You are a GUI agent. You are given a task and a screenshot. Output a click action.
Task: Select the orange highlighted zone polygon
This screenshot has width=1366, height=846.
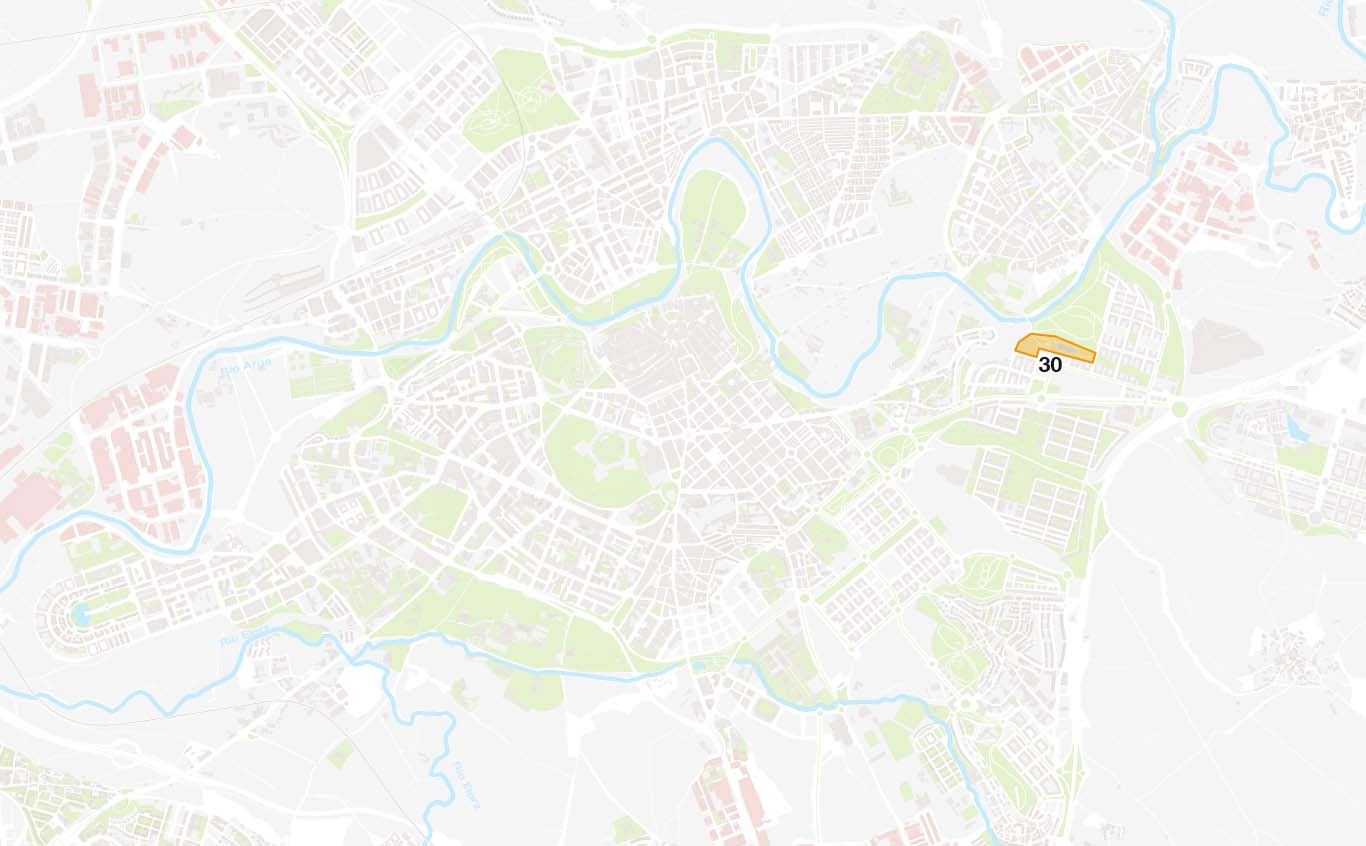click(x=1055, y=346)
